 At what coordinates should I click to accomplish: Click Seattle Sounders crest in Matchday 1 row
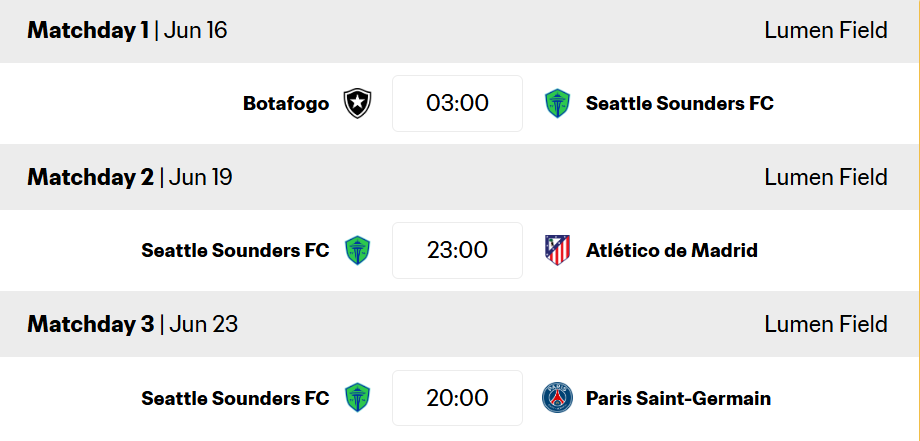557,103
